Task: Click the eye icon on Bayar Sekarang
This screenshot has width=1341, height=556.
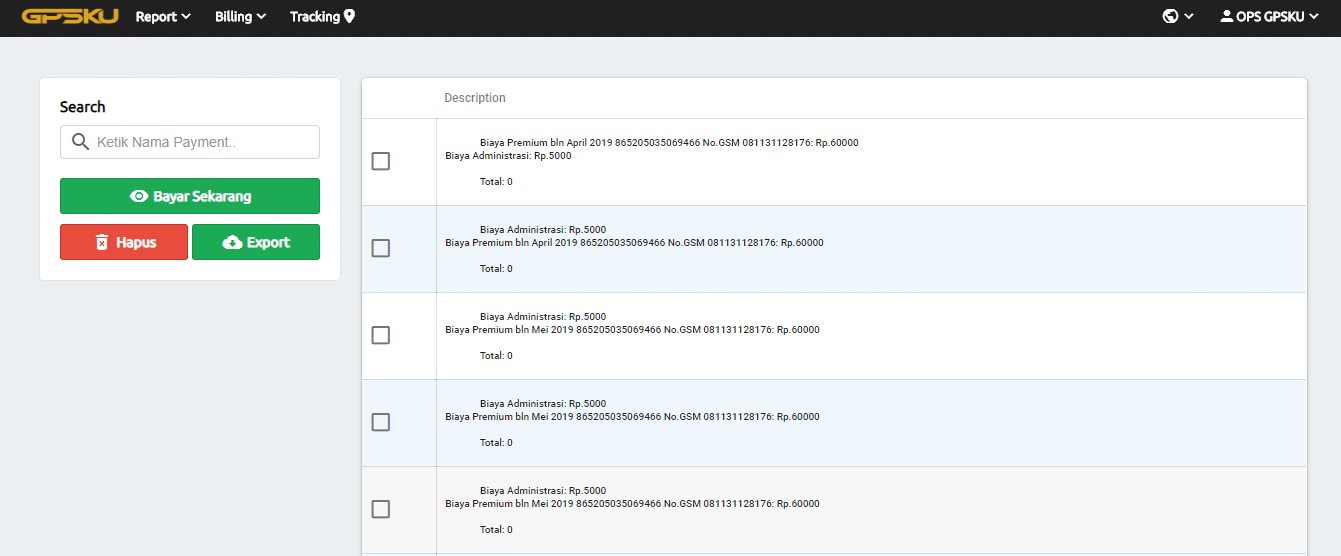Action: pyautogui.click(x=139, y=196)
